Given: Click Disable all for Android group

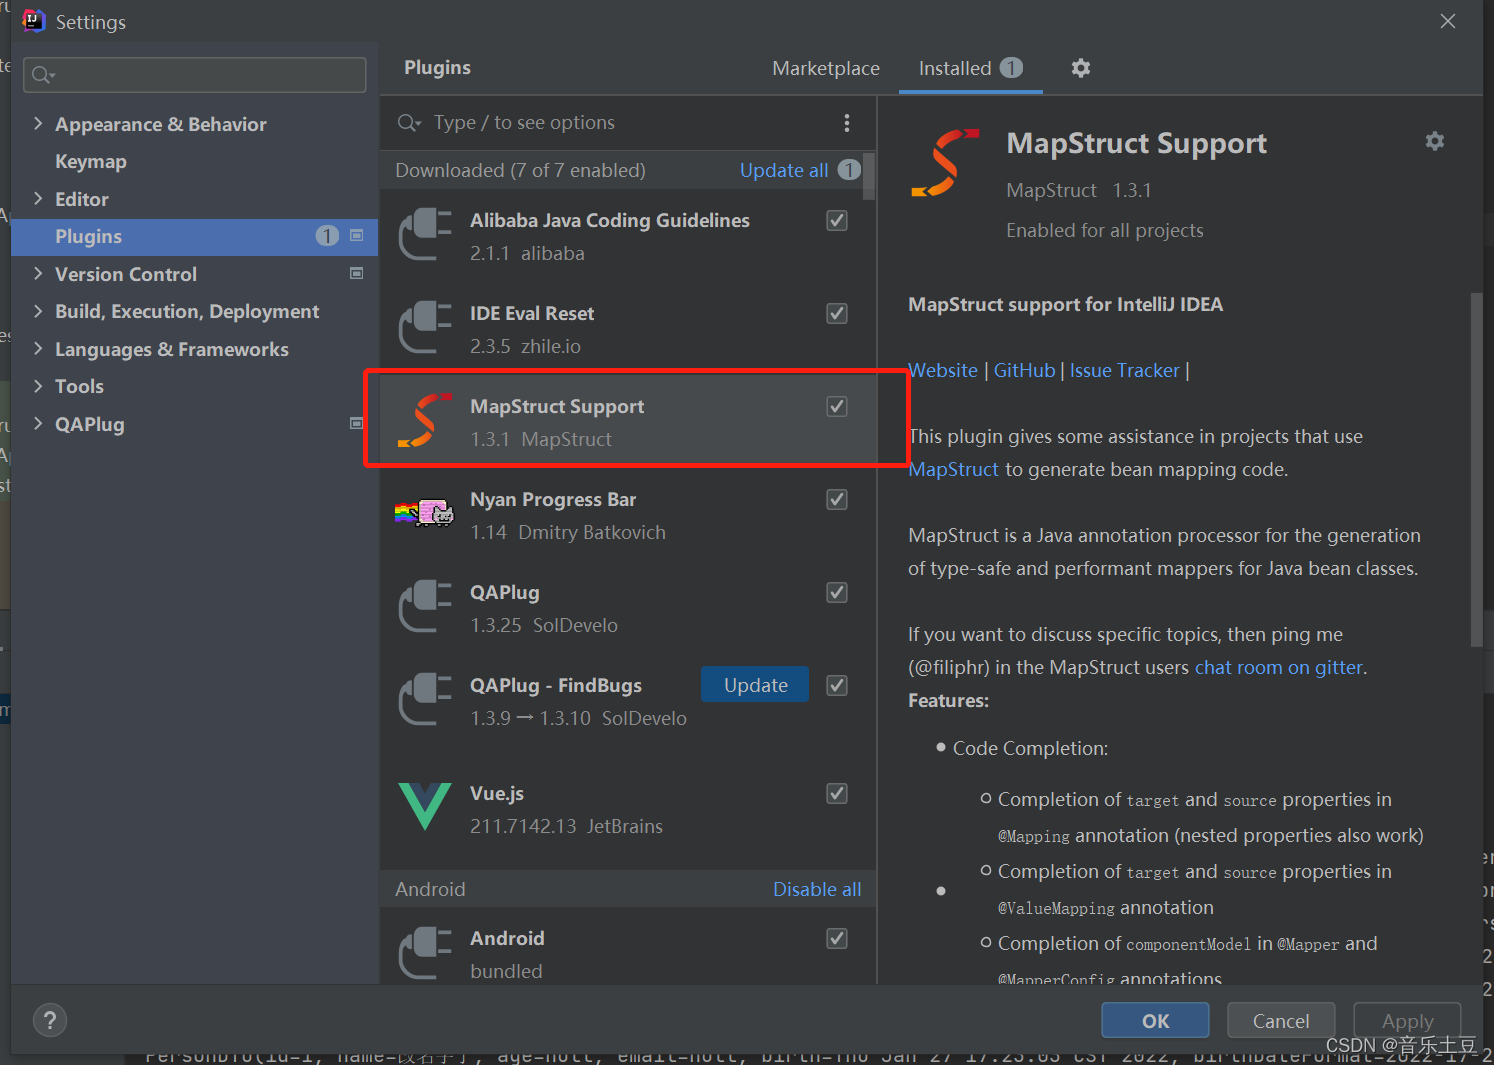Looking at the screenshot, I should tap(817, 889).
